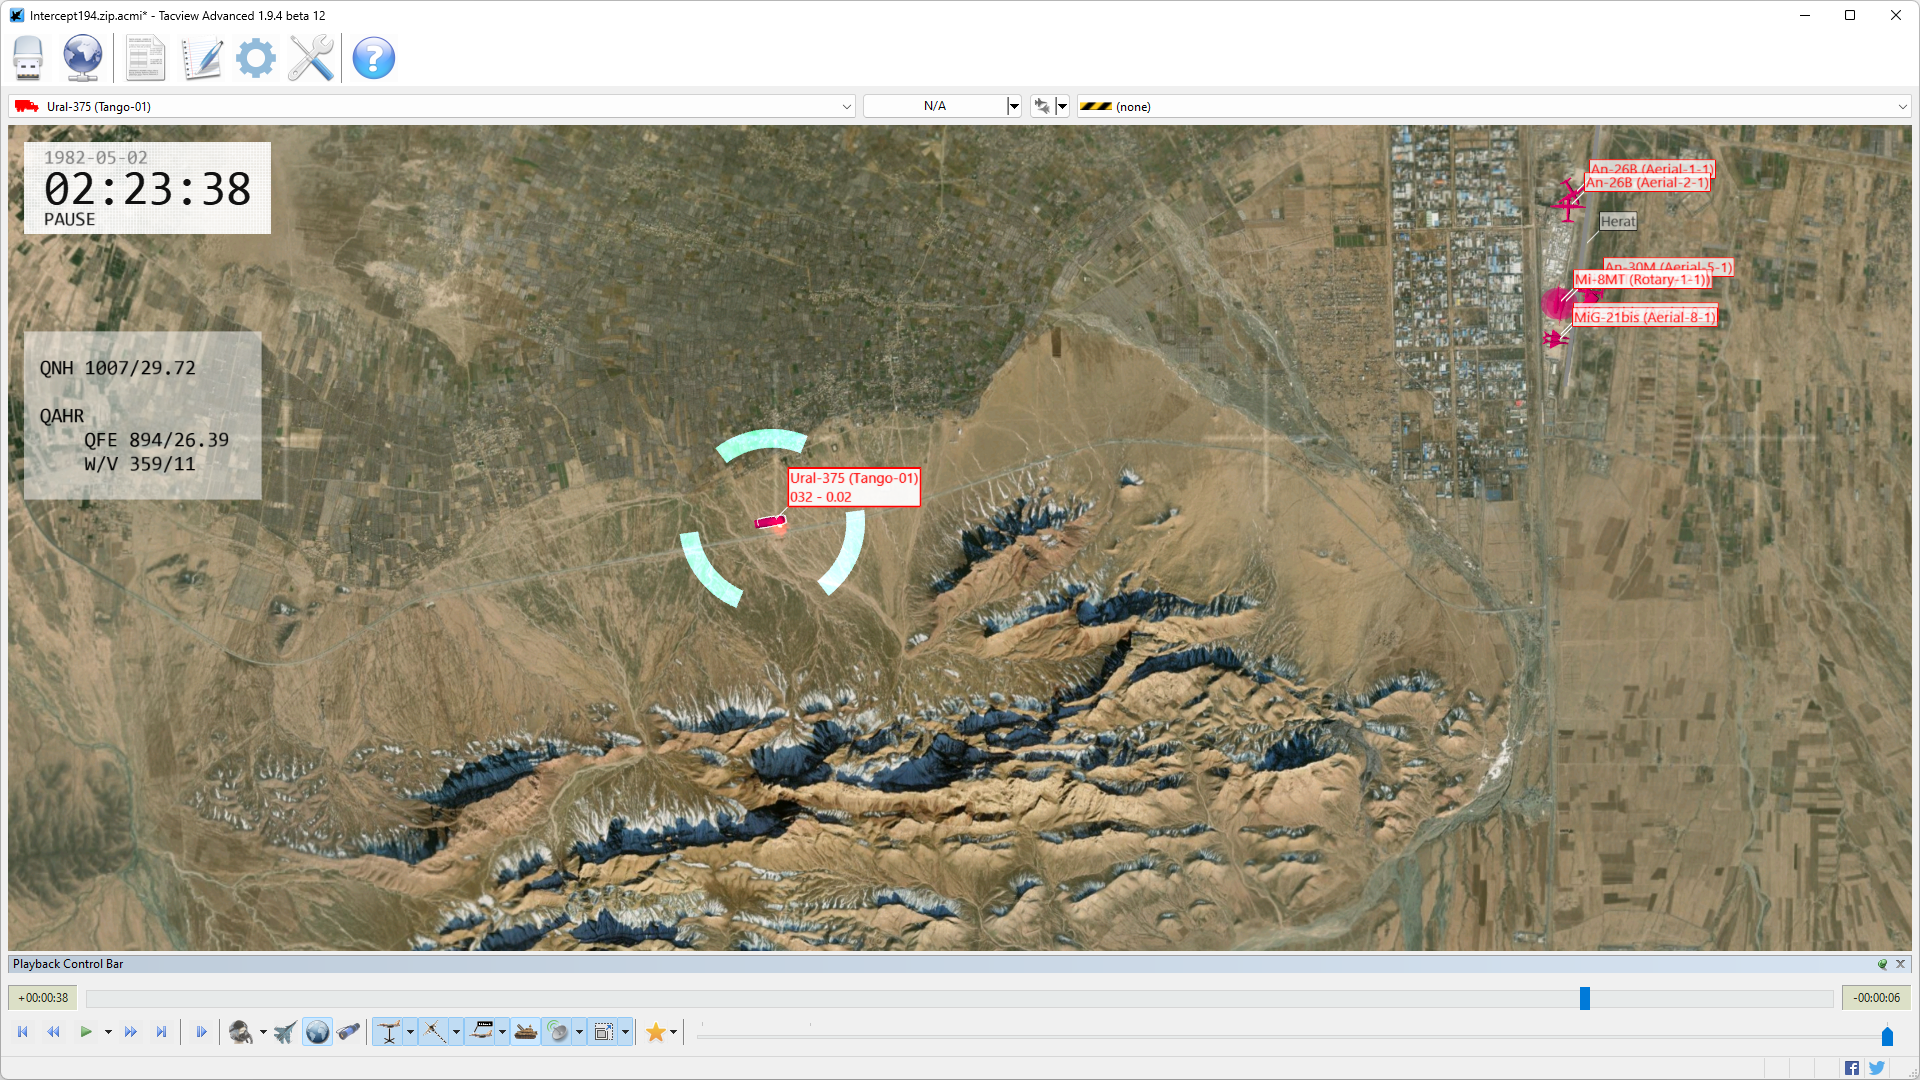Toggle radar dish display option
Screen dimensions: 1920x1080
(x=558, y=1032)
